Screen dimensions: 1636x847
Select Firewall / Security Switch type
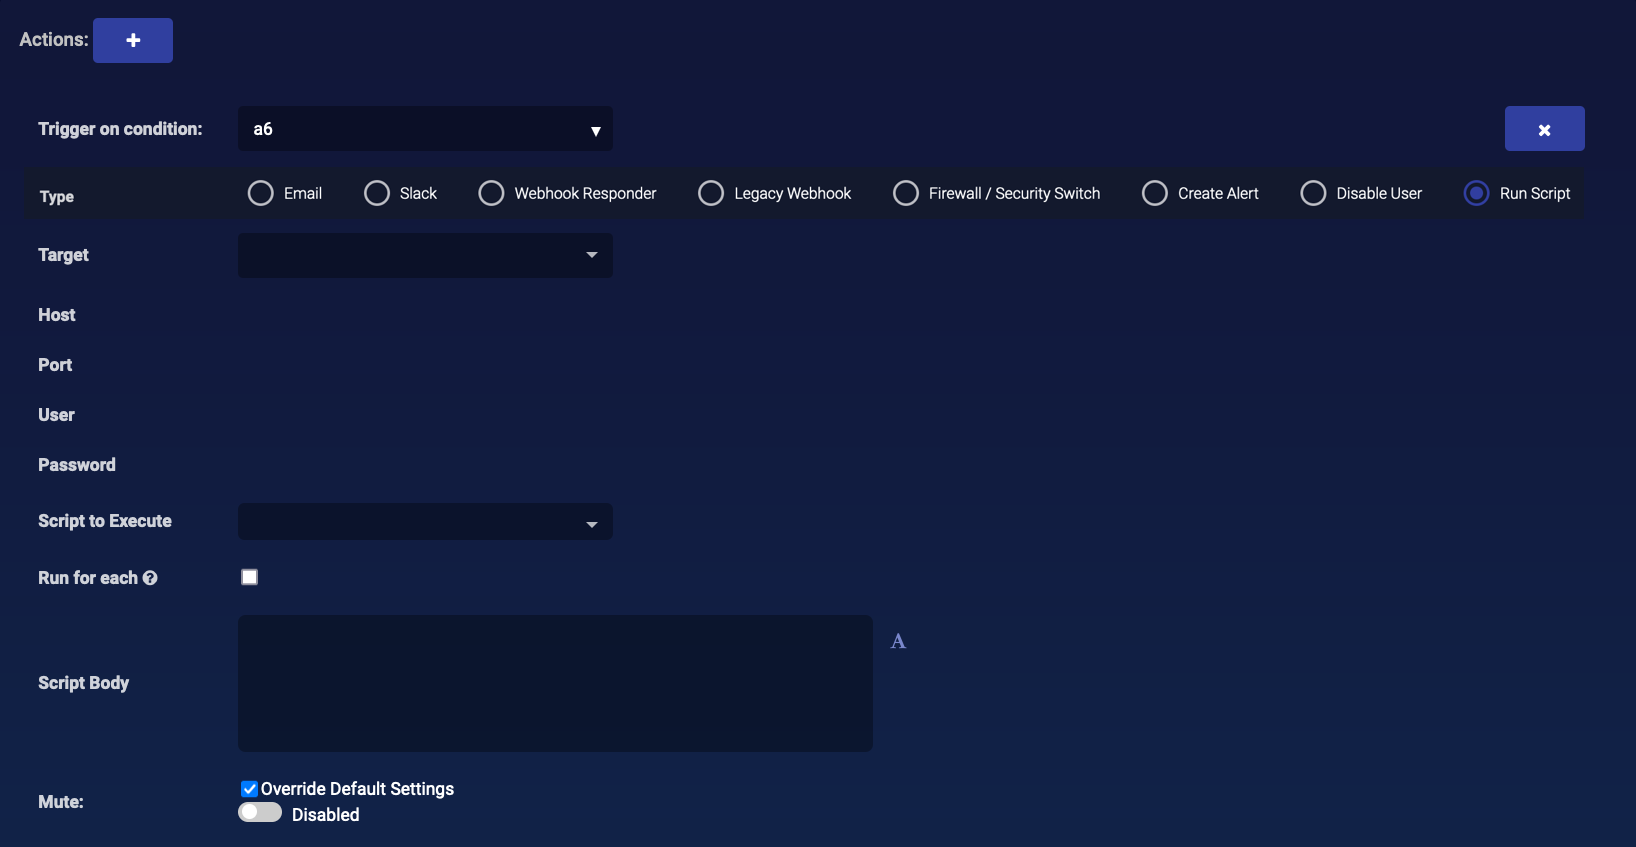[906, 193]
